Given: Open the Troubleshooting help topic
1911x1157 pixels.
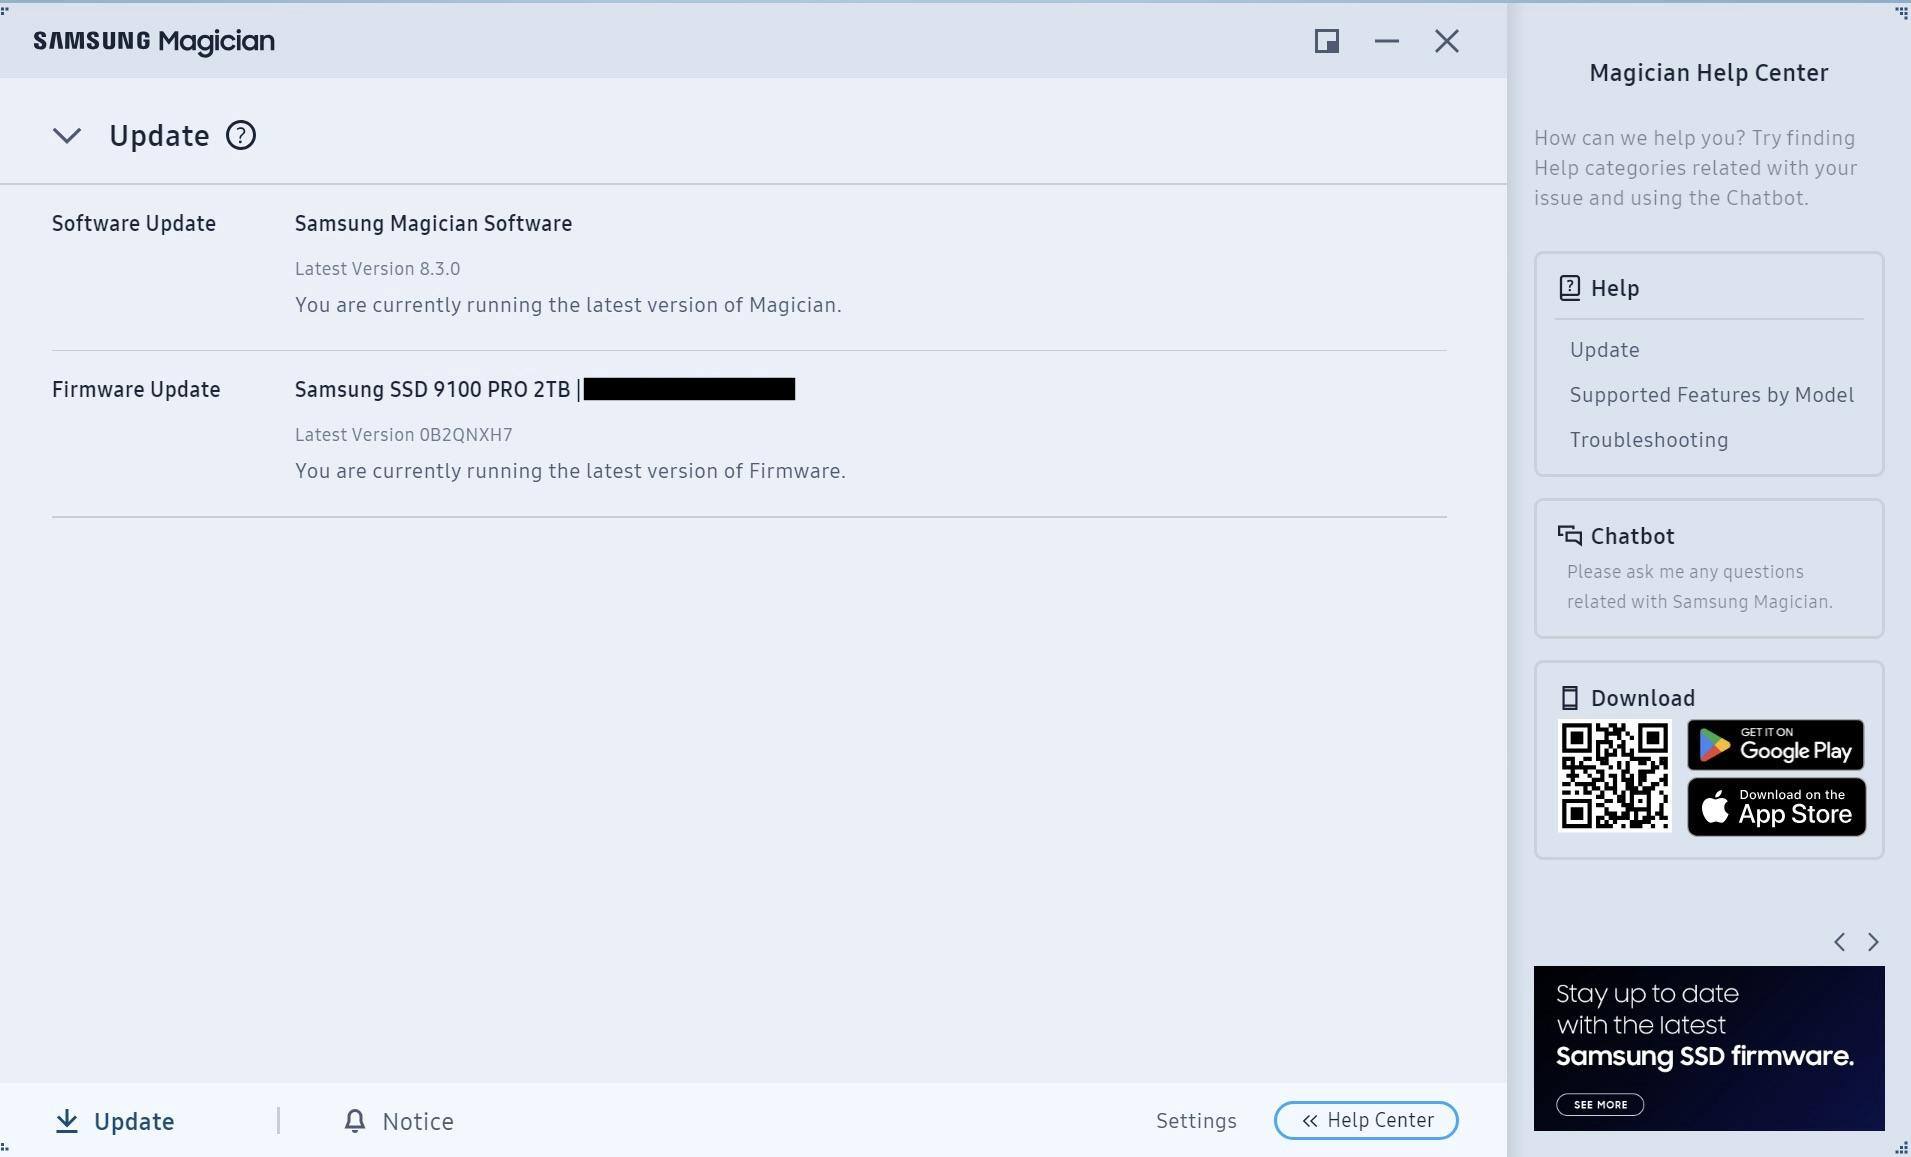Looking at the screenshot, I should (1648, 440).
